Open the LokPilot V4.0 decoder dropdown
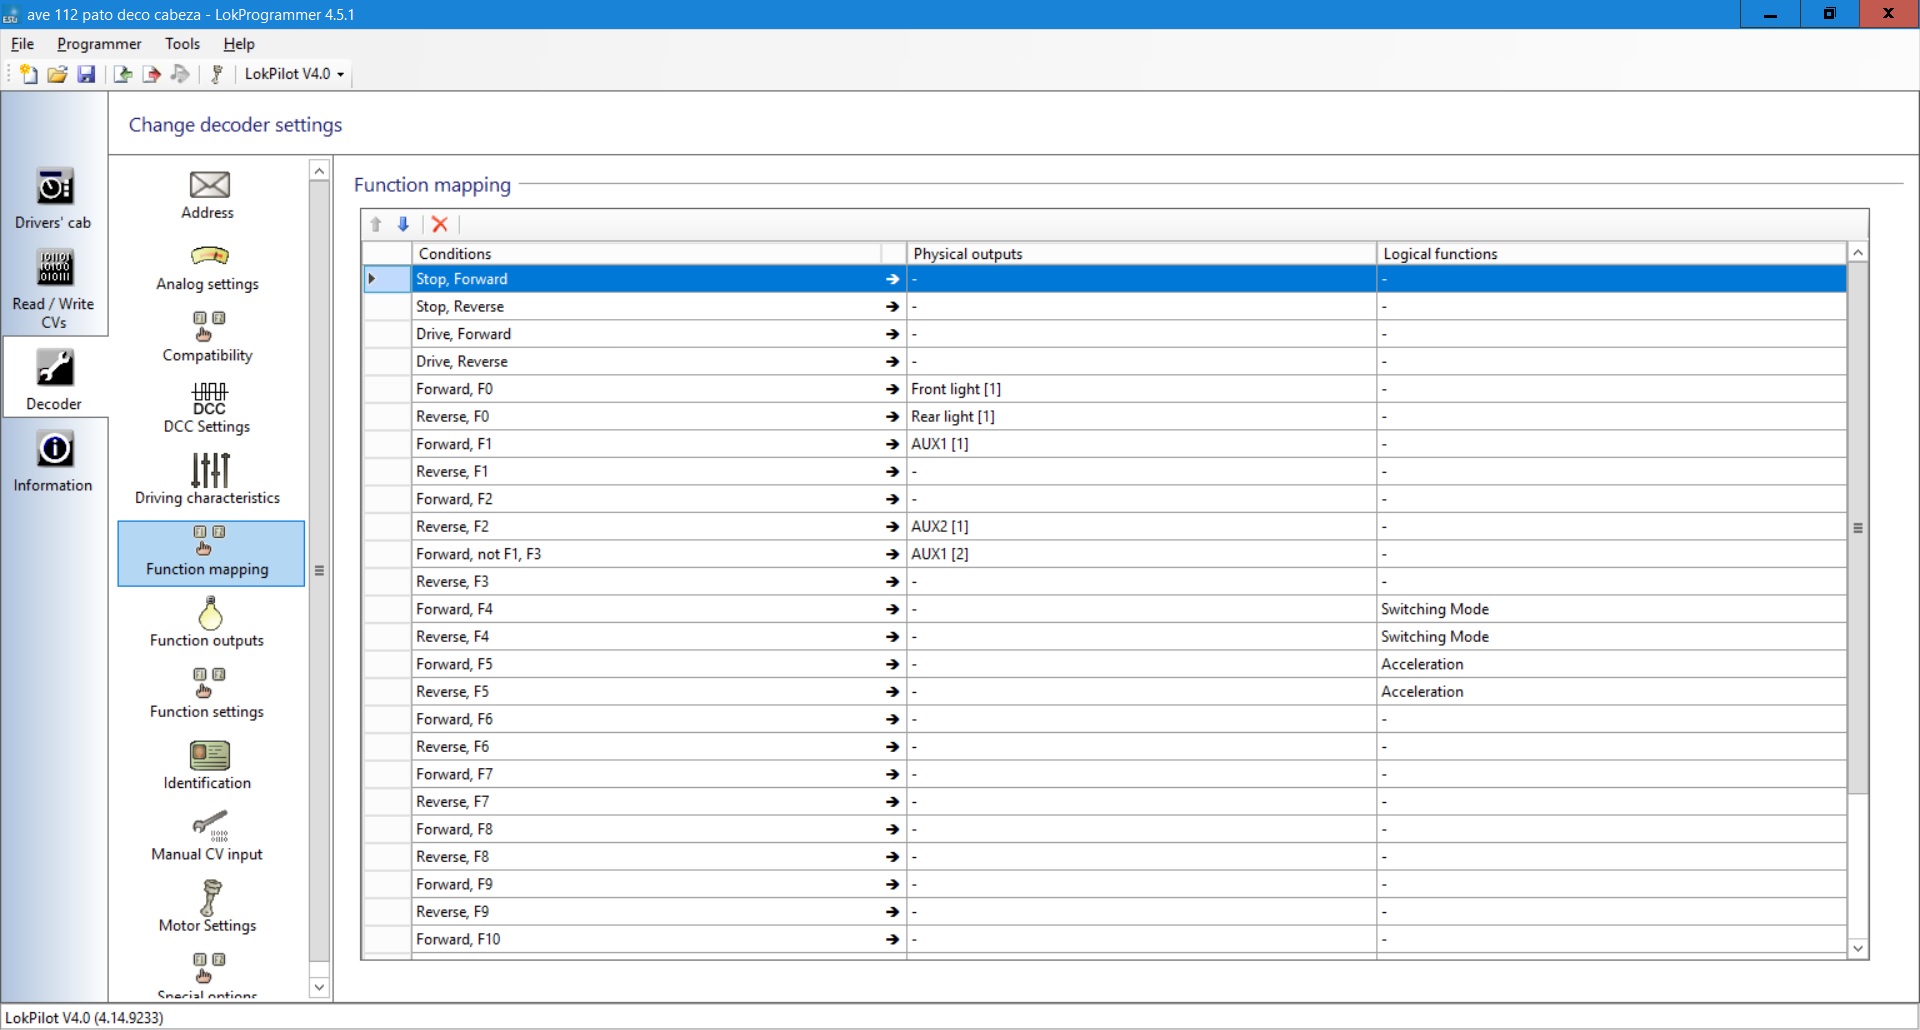1920x1030 pixels. click(x=294, y=74)
